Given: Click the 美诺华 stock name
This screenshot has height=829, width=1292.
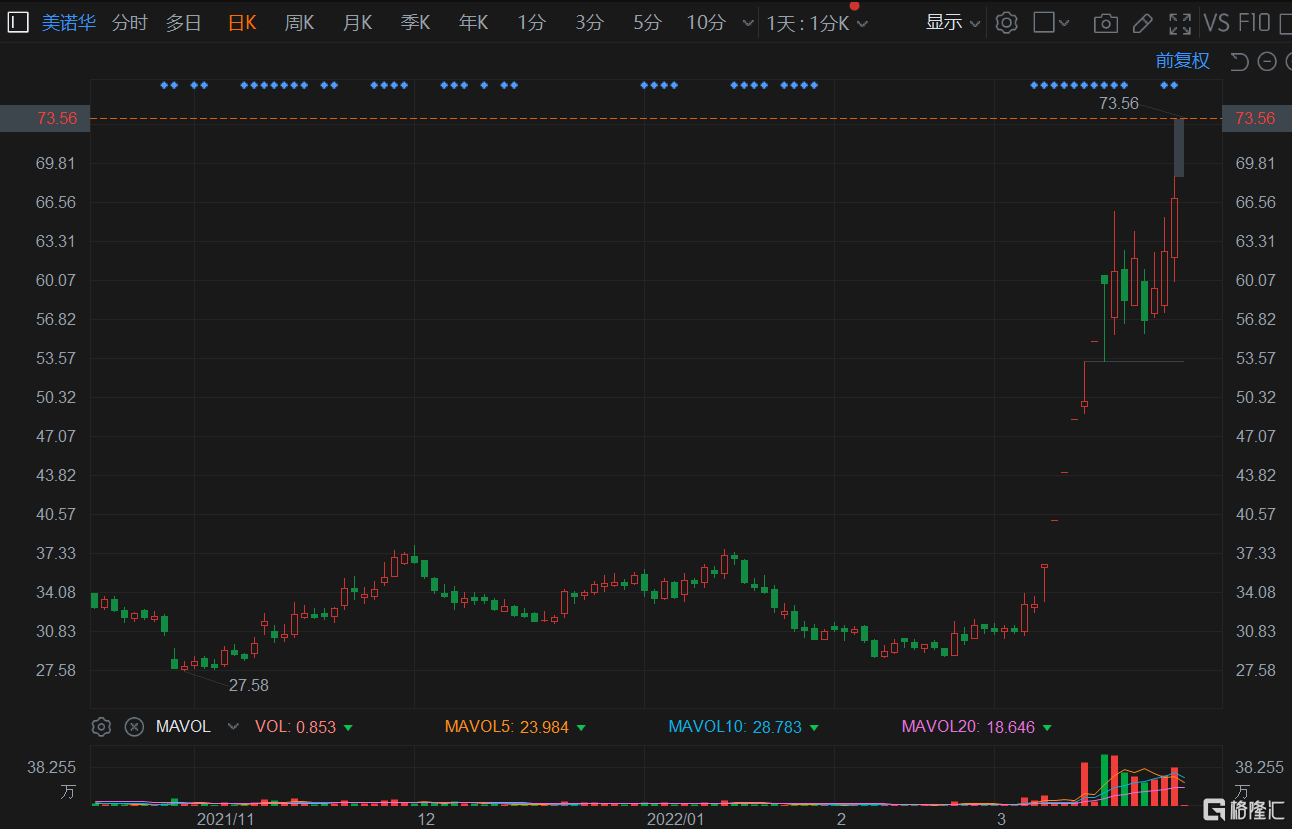Looking at the screenshot, I should click(x=69, y=22).
